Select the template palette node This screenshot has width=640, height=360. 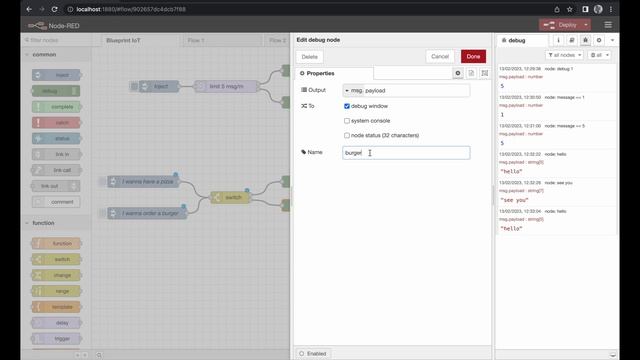coord(56,307)
